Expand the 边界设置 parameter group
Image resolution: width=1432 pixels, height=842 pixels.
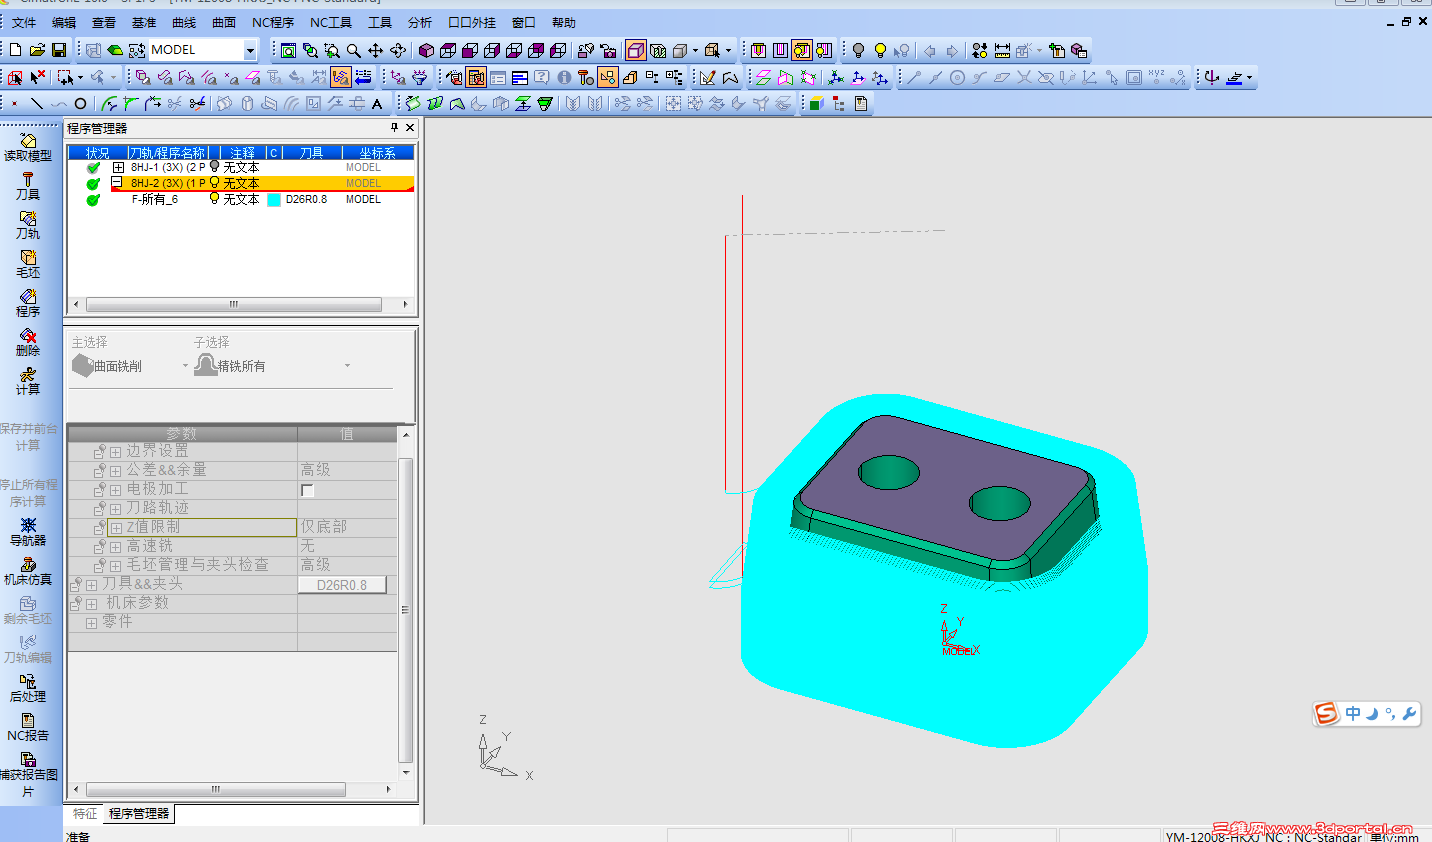115,452
